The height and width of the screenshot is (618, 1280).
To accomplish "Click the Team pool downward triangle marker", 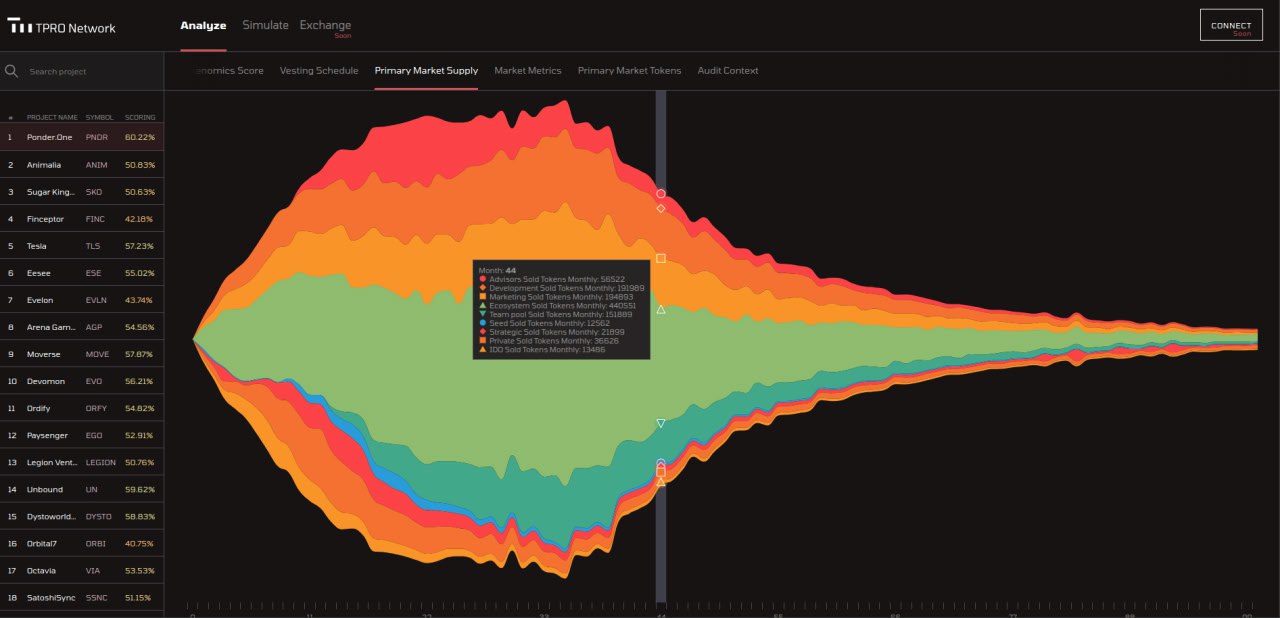I will [660, 424].
